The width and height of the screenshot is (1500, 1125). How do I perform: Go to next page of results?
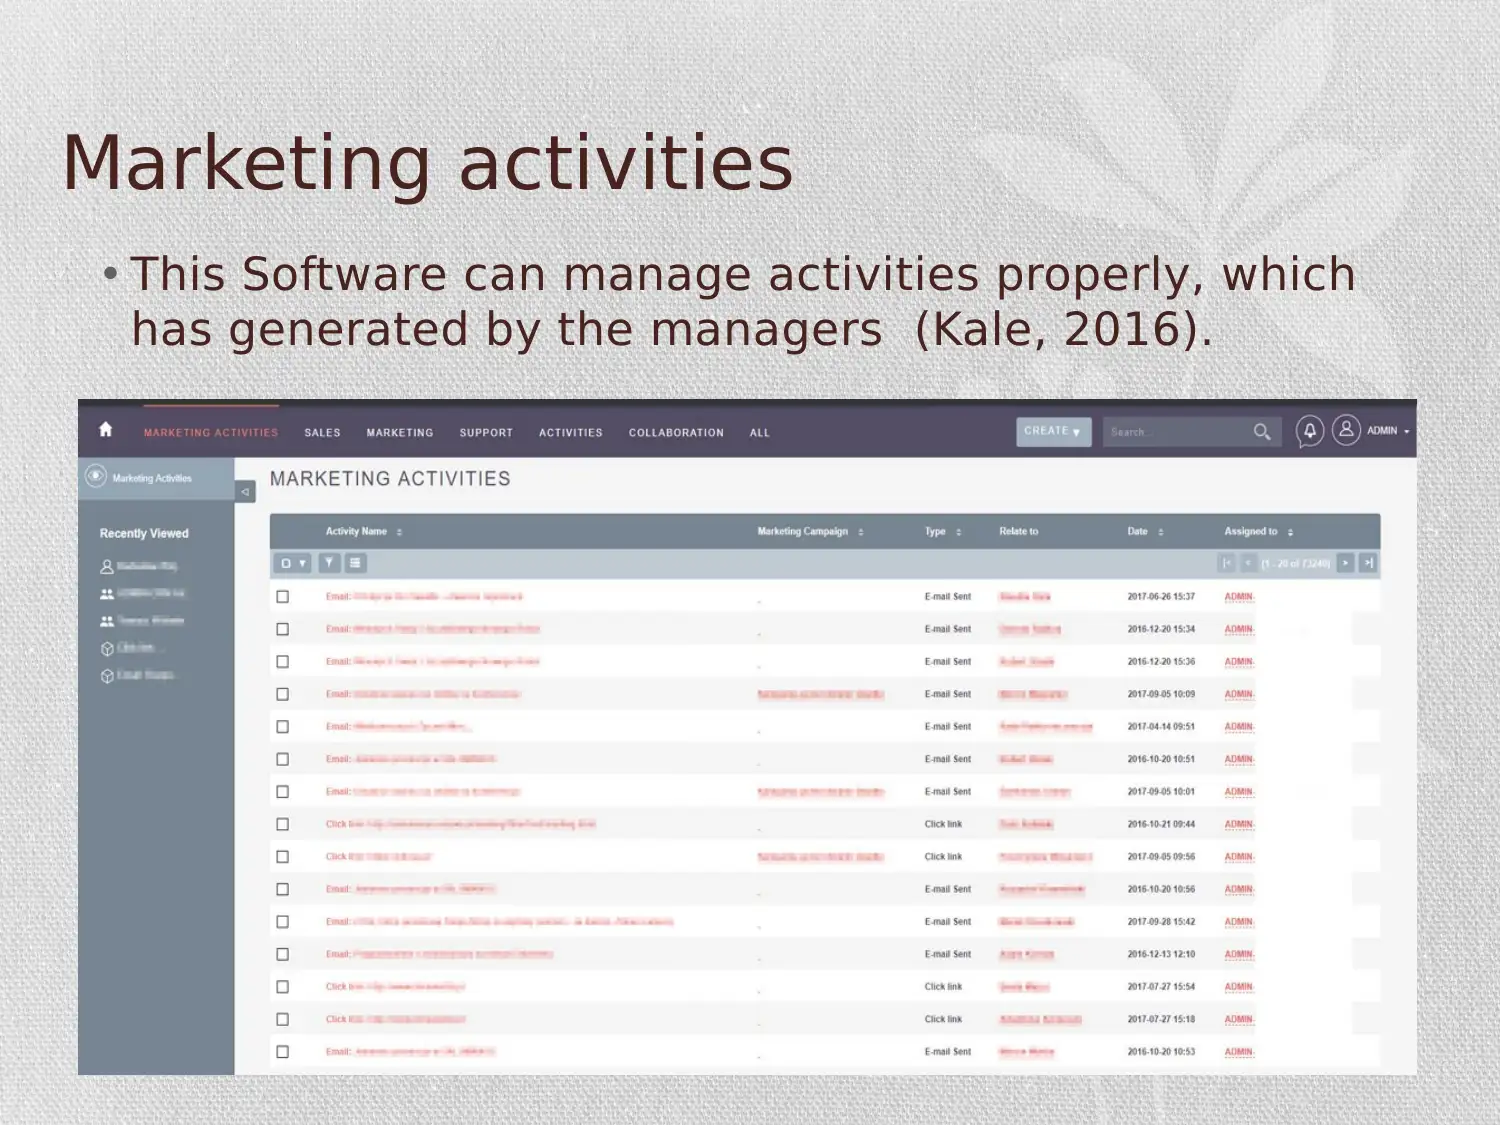[1345, 563]
